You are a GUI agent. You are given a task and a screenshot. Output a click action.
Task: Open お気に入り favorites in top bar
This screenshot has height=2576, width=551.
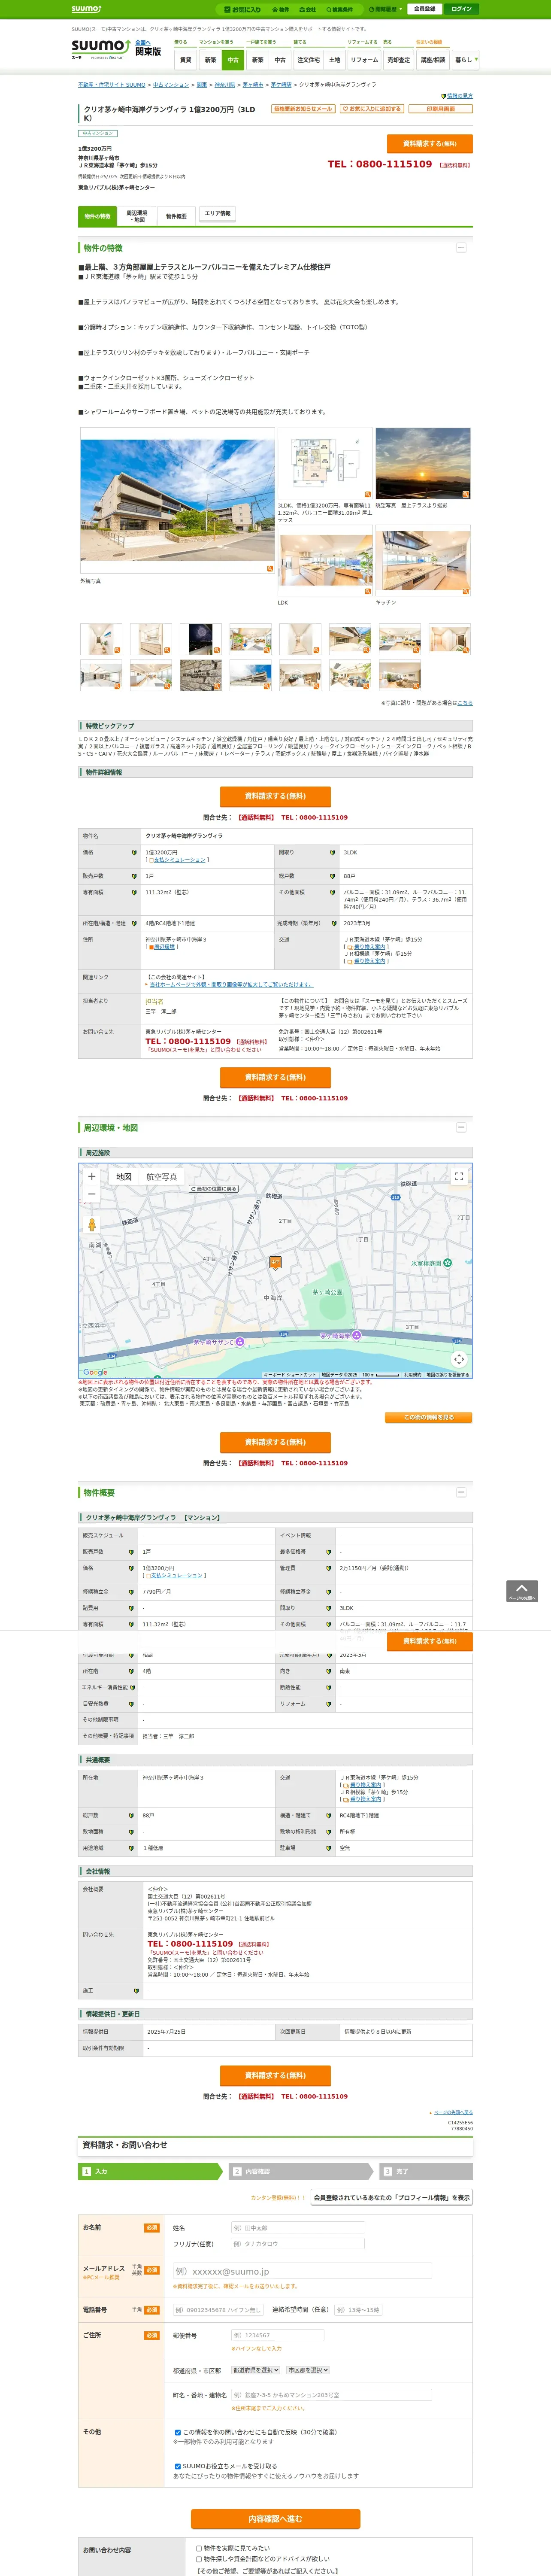pos(242,9)
